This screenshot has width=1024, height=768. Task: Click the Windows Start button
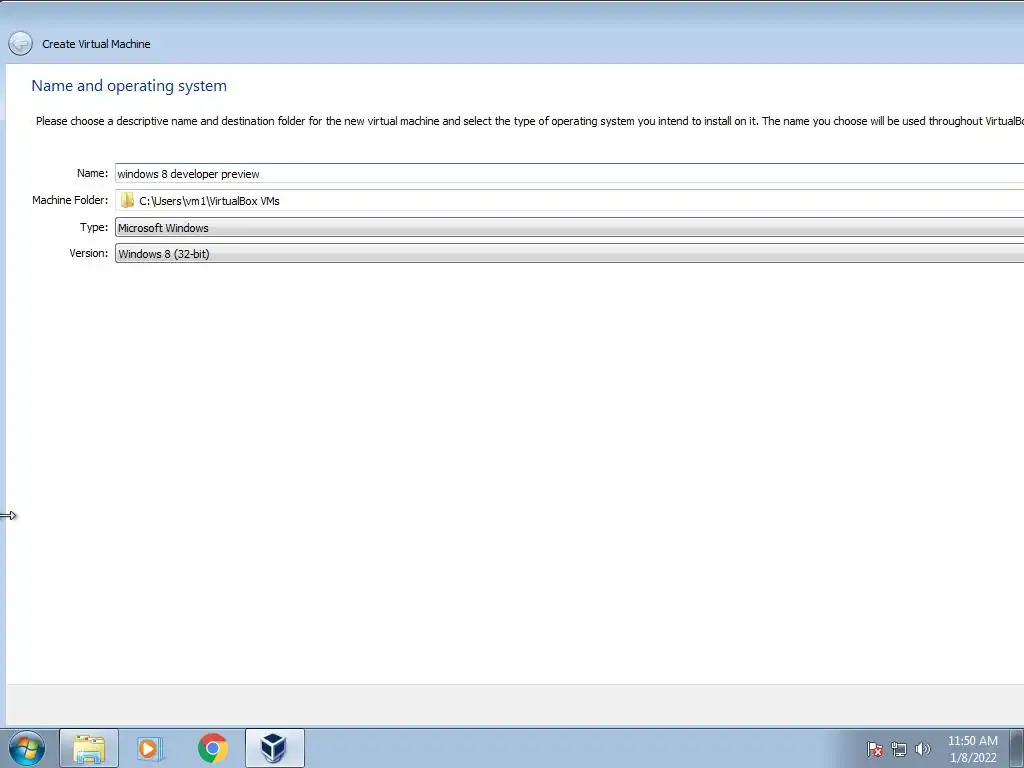coord(27,748)
